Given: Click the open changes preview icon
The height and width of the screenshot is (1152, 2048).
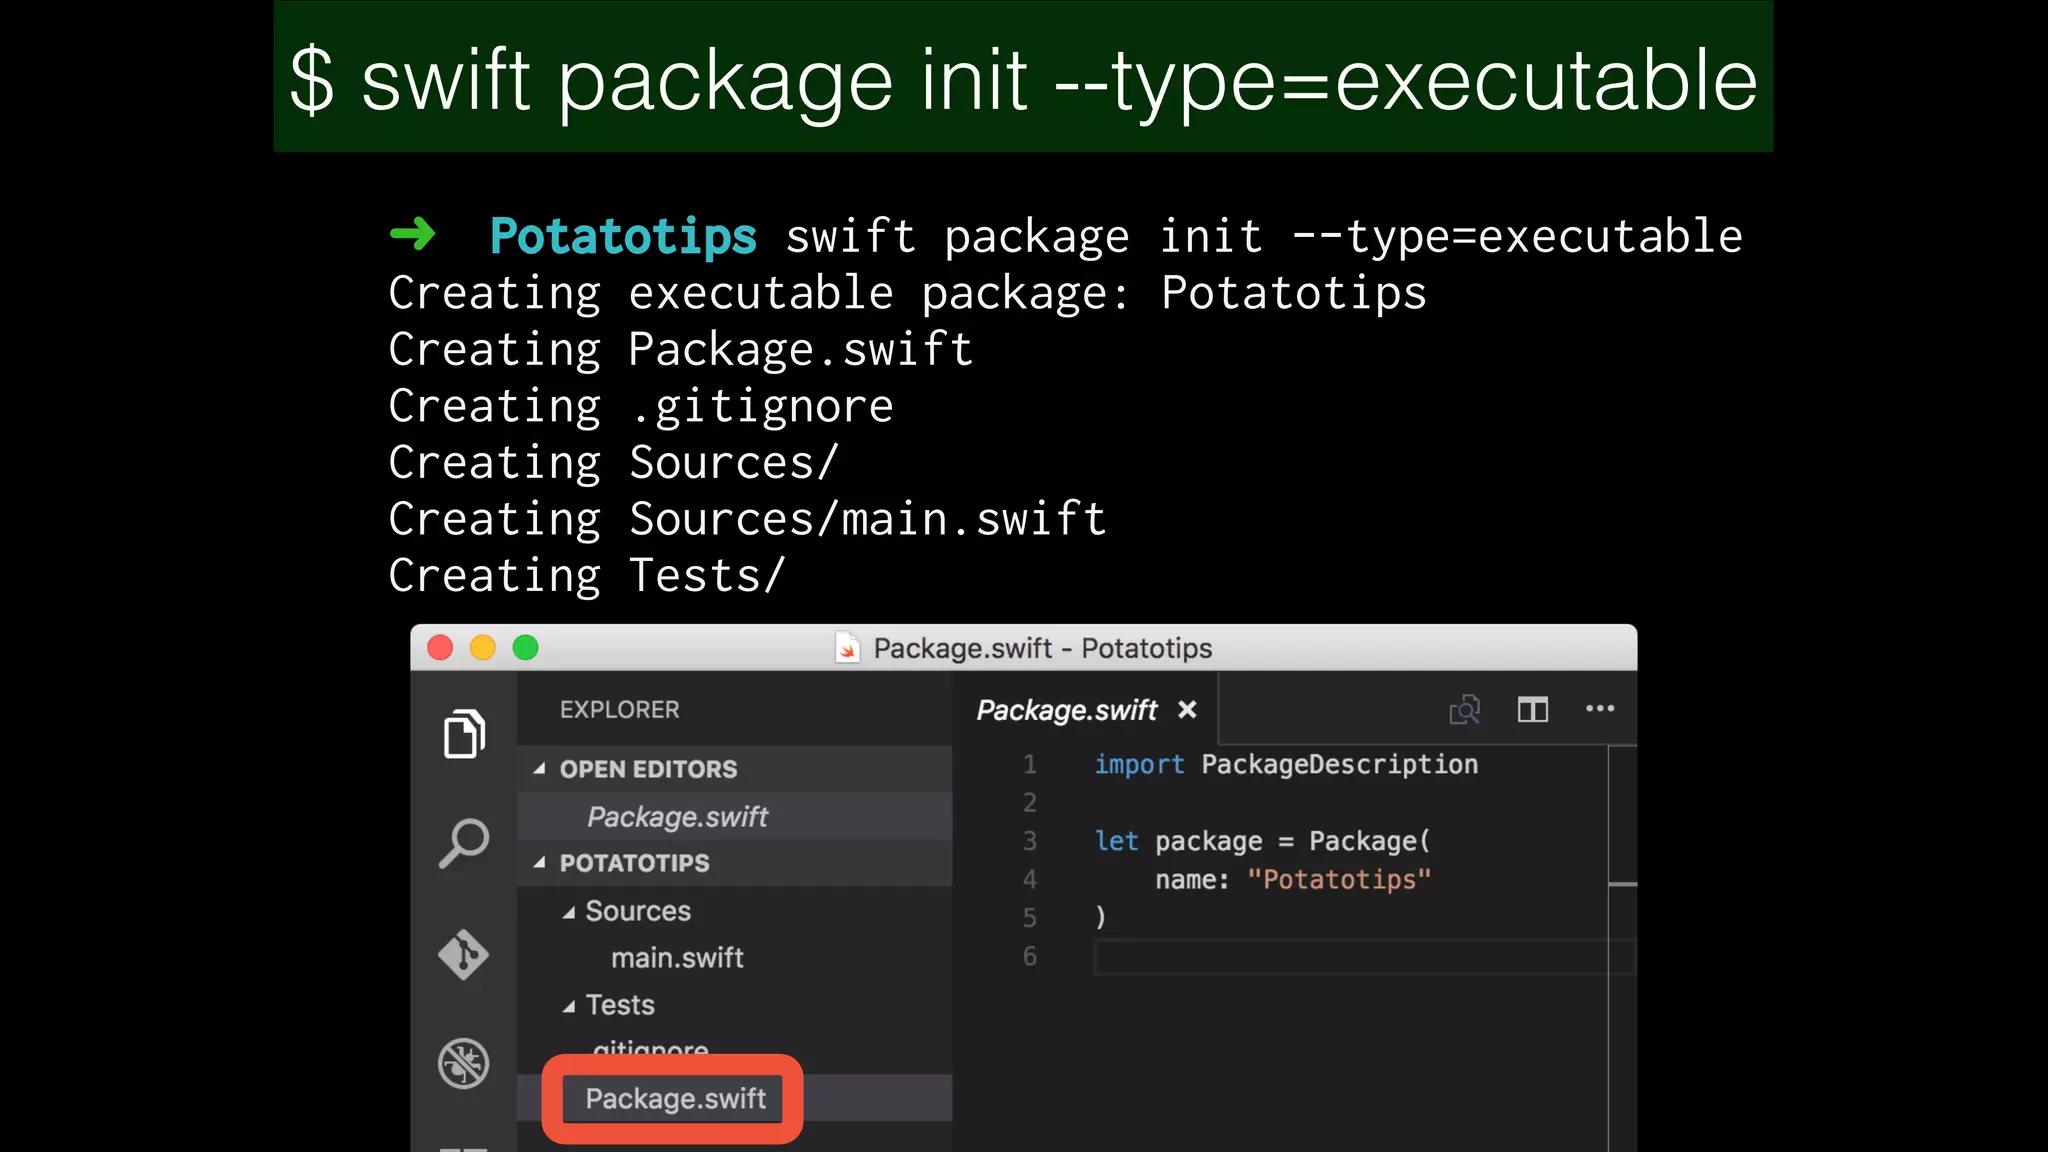Looking at the screenshot, I should tap(1465, 710).
